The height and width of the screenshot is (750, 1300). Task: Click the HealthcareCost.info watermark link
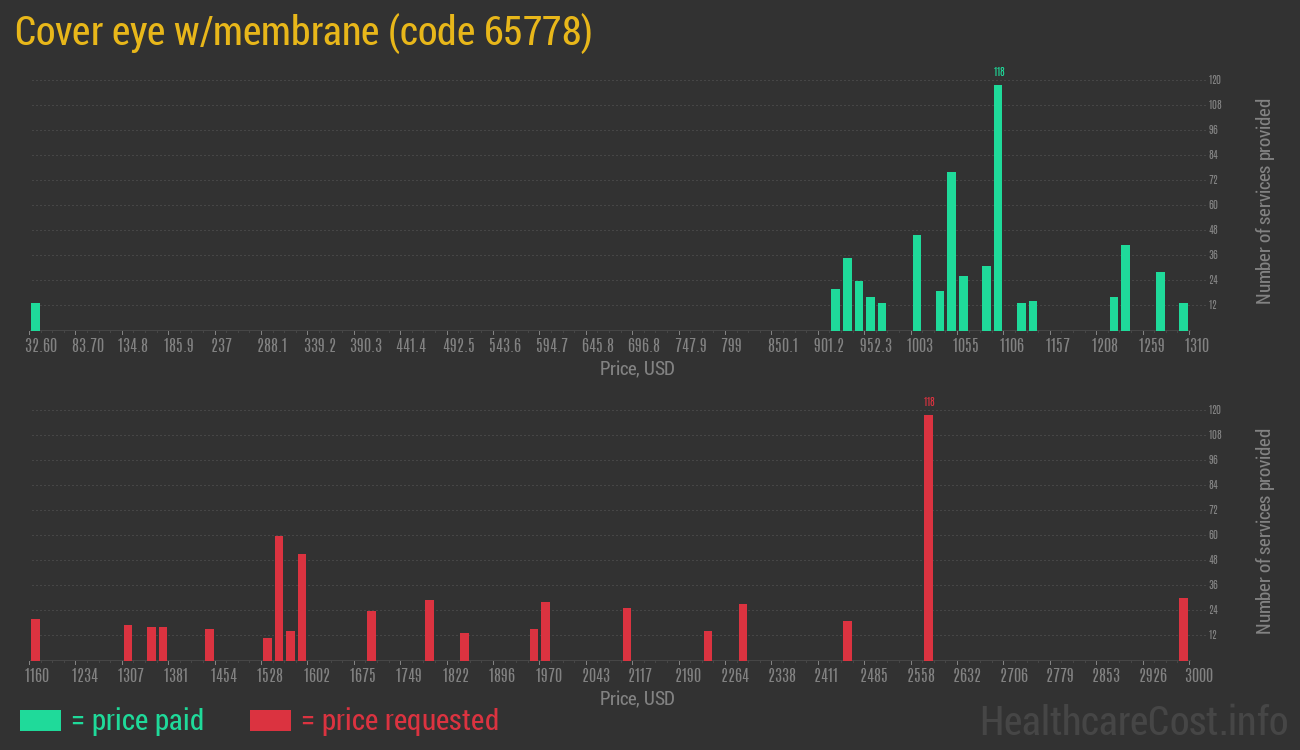point(1133,720)
